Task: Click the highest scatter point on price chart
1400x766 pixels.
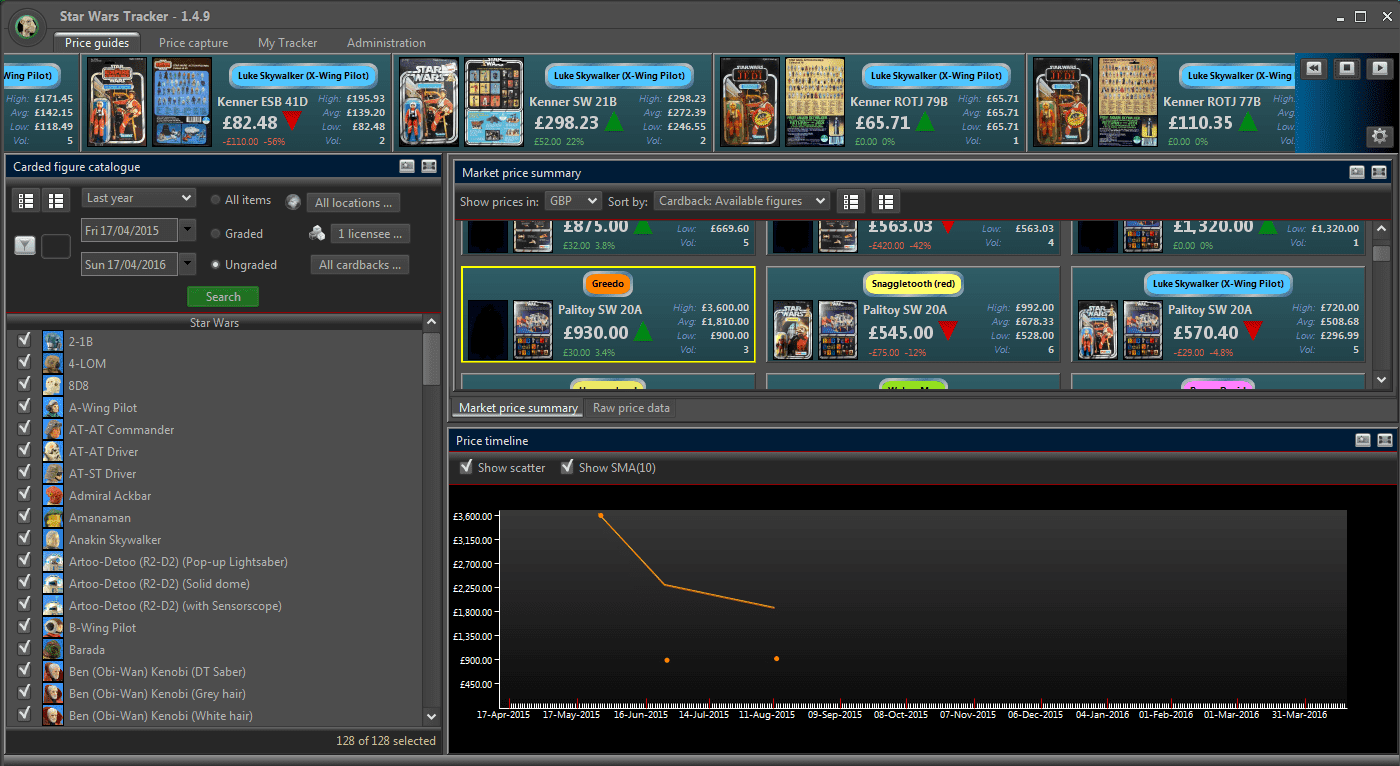Action: (600, 515)
